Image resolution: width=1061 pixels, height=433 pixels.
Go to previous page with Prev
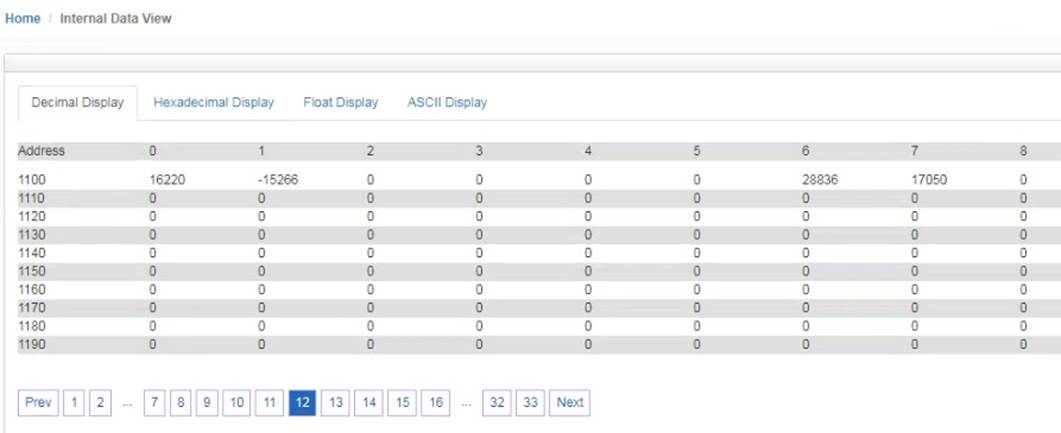pyautogui.click(x=39, y=403)
